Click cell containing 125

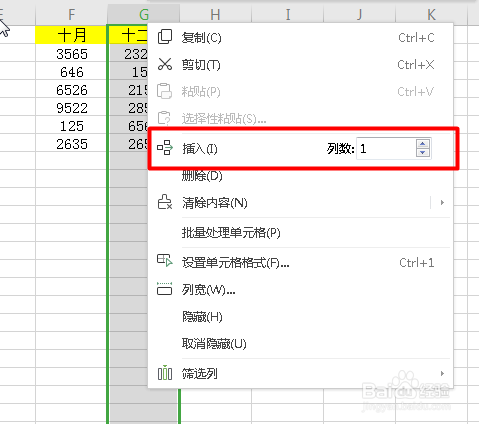(71, 126)
